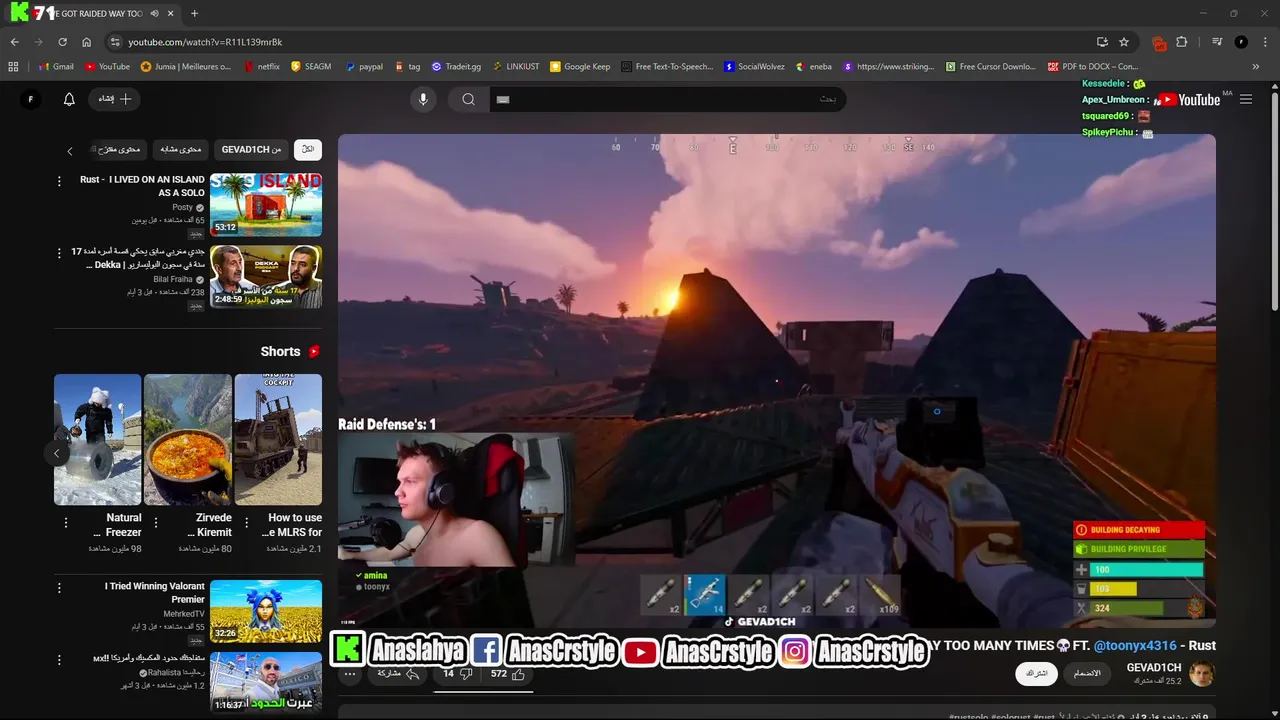The height and width of the screenshot is (720, 1280).
Task: Click the browser home icon
Action: (87, 42)
